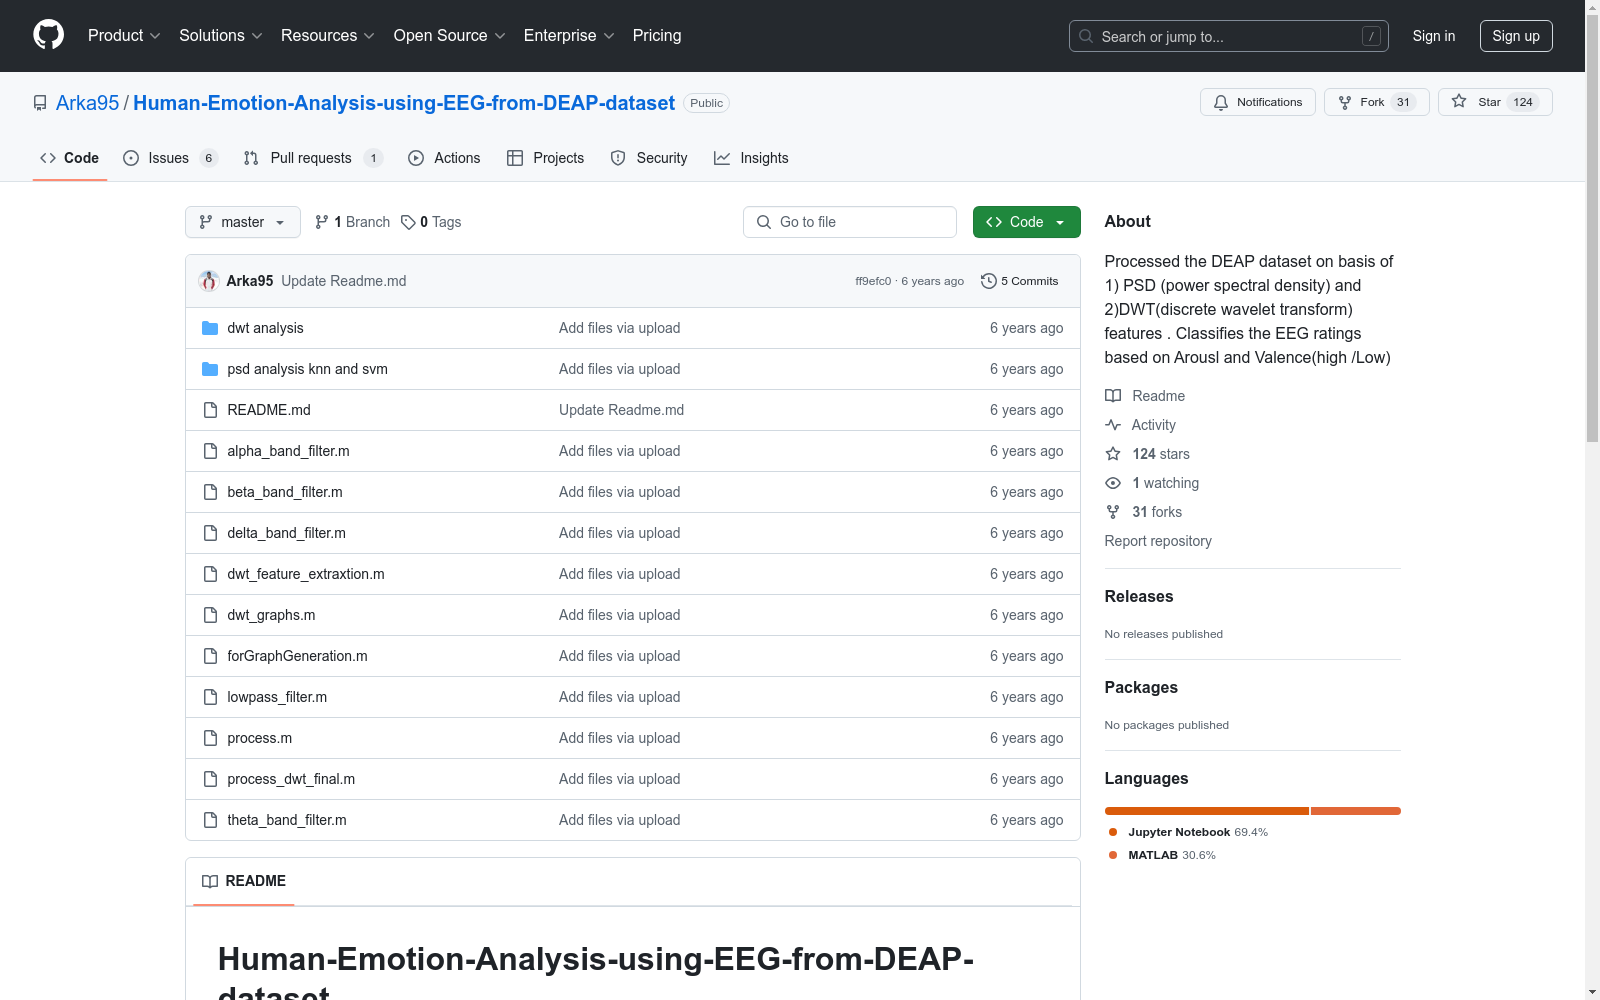
Task: Click the file icon next to alpha_band_filter.m
Action: coord(210,451)
